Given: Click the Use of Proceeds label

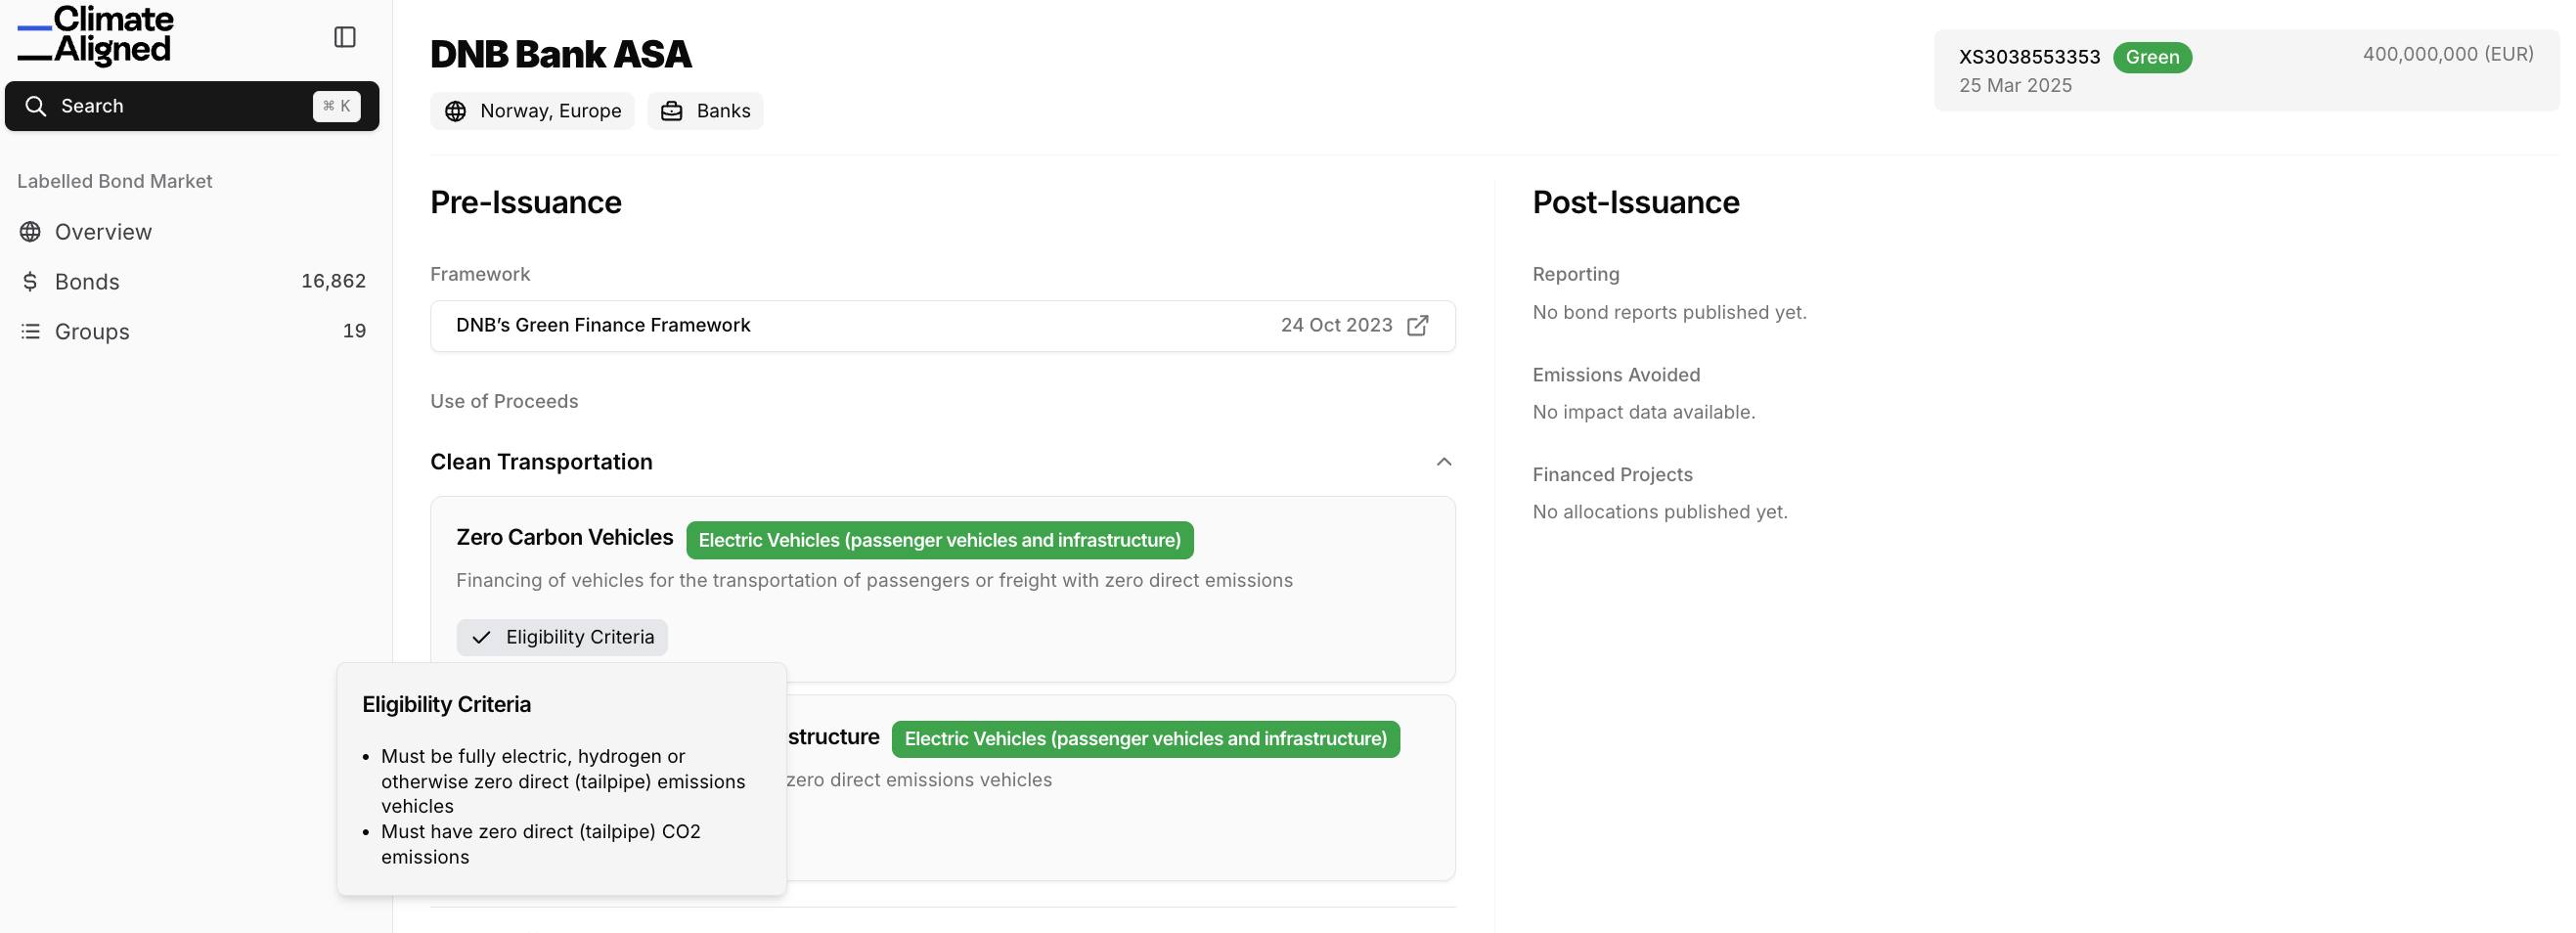Looking at the screenshot, I should pyautogui.click(x=504, y=401).
